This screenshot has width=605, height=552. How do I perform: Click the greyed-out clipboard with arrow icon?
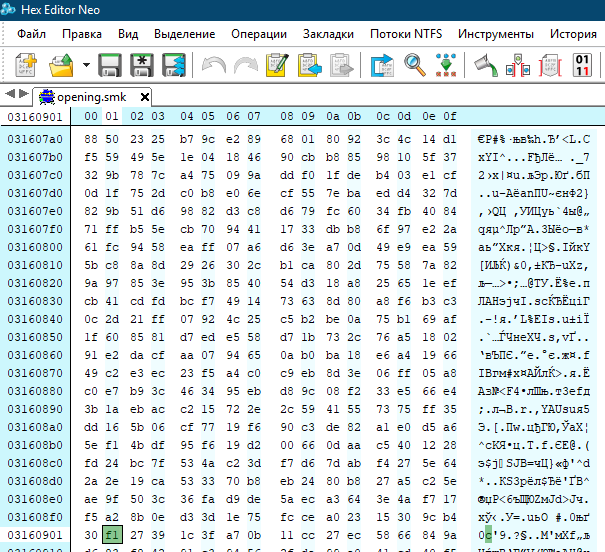pyautogui.click(x=342, y=65)
